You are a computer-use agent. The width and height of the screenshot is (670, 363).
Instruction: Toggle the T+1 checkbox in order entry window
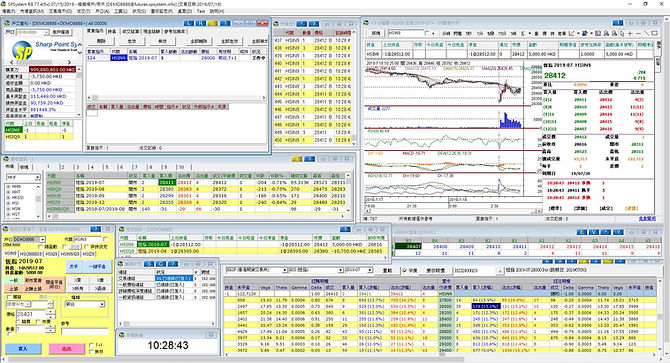point(92,345)
